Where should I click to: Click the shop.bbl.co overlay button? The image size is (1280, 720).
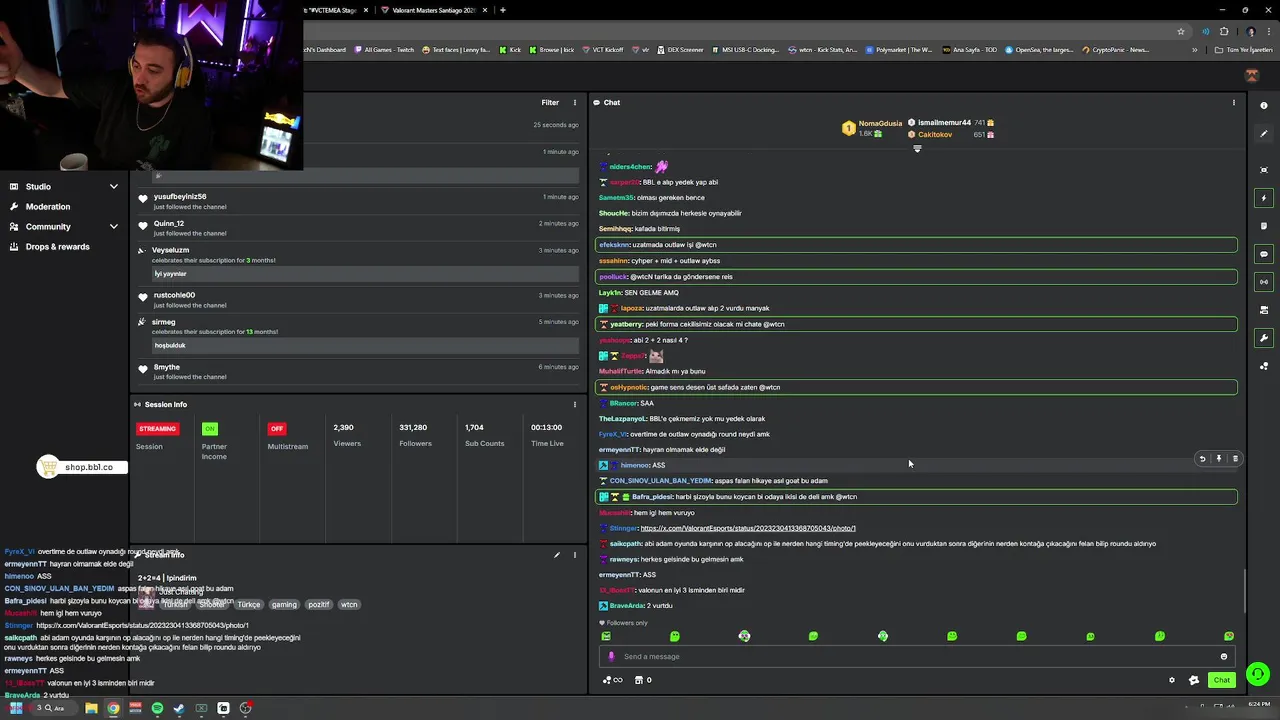pyautogui.click(x=82, y=467)
